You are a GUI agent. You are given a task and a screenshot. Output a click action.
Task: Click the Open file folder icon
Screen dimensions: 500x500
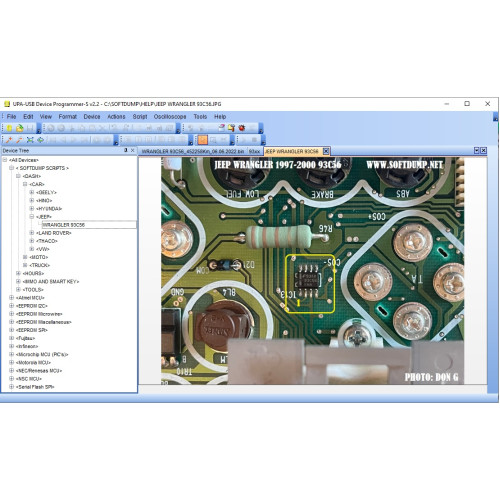point(20,128)
